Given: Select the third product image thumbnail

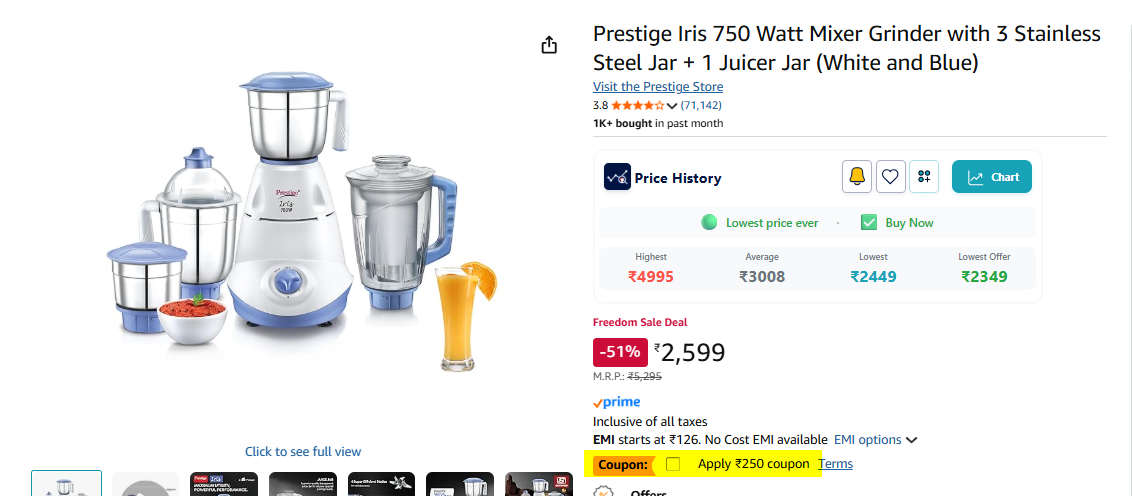Looking at the screenshot, I should tap(223, 485).
